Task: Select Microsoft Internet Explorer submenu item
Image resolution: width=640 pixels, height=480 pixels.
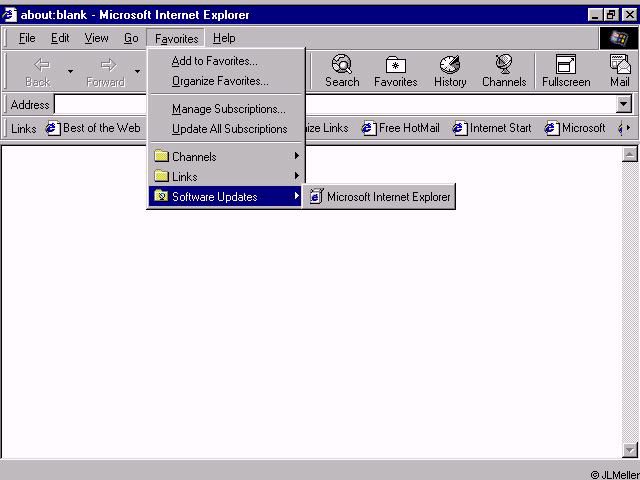Action: tap(379, 197)
